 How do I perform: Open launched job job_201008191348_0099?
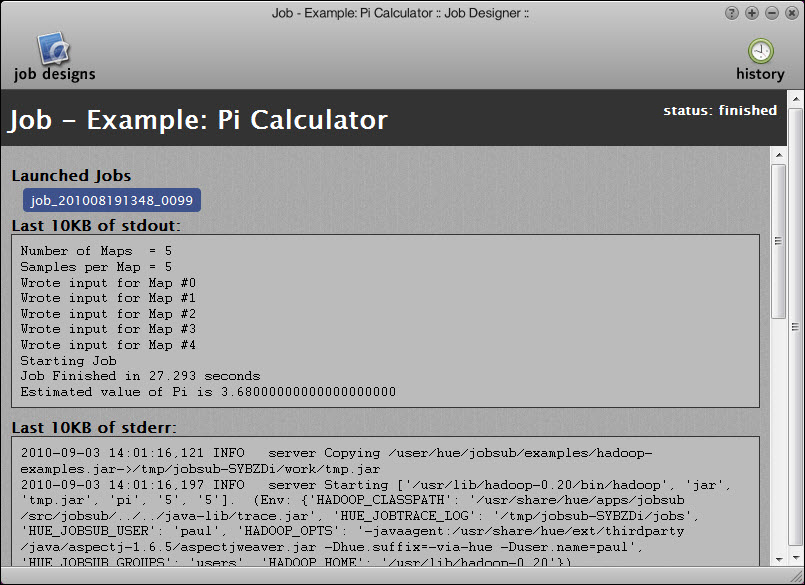(112, 201)
